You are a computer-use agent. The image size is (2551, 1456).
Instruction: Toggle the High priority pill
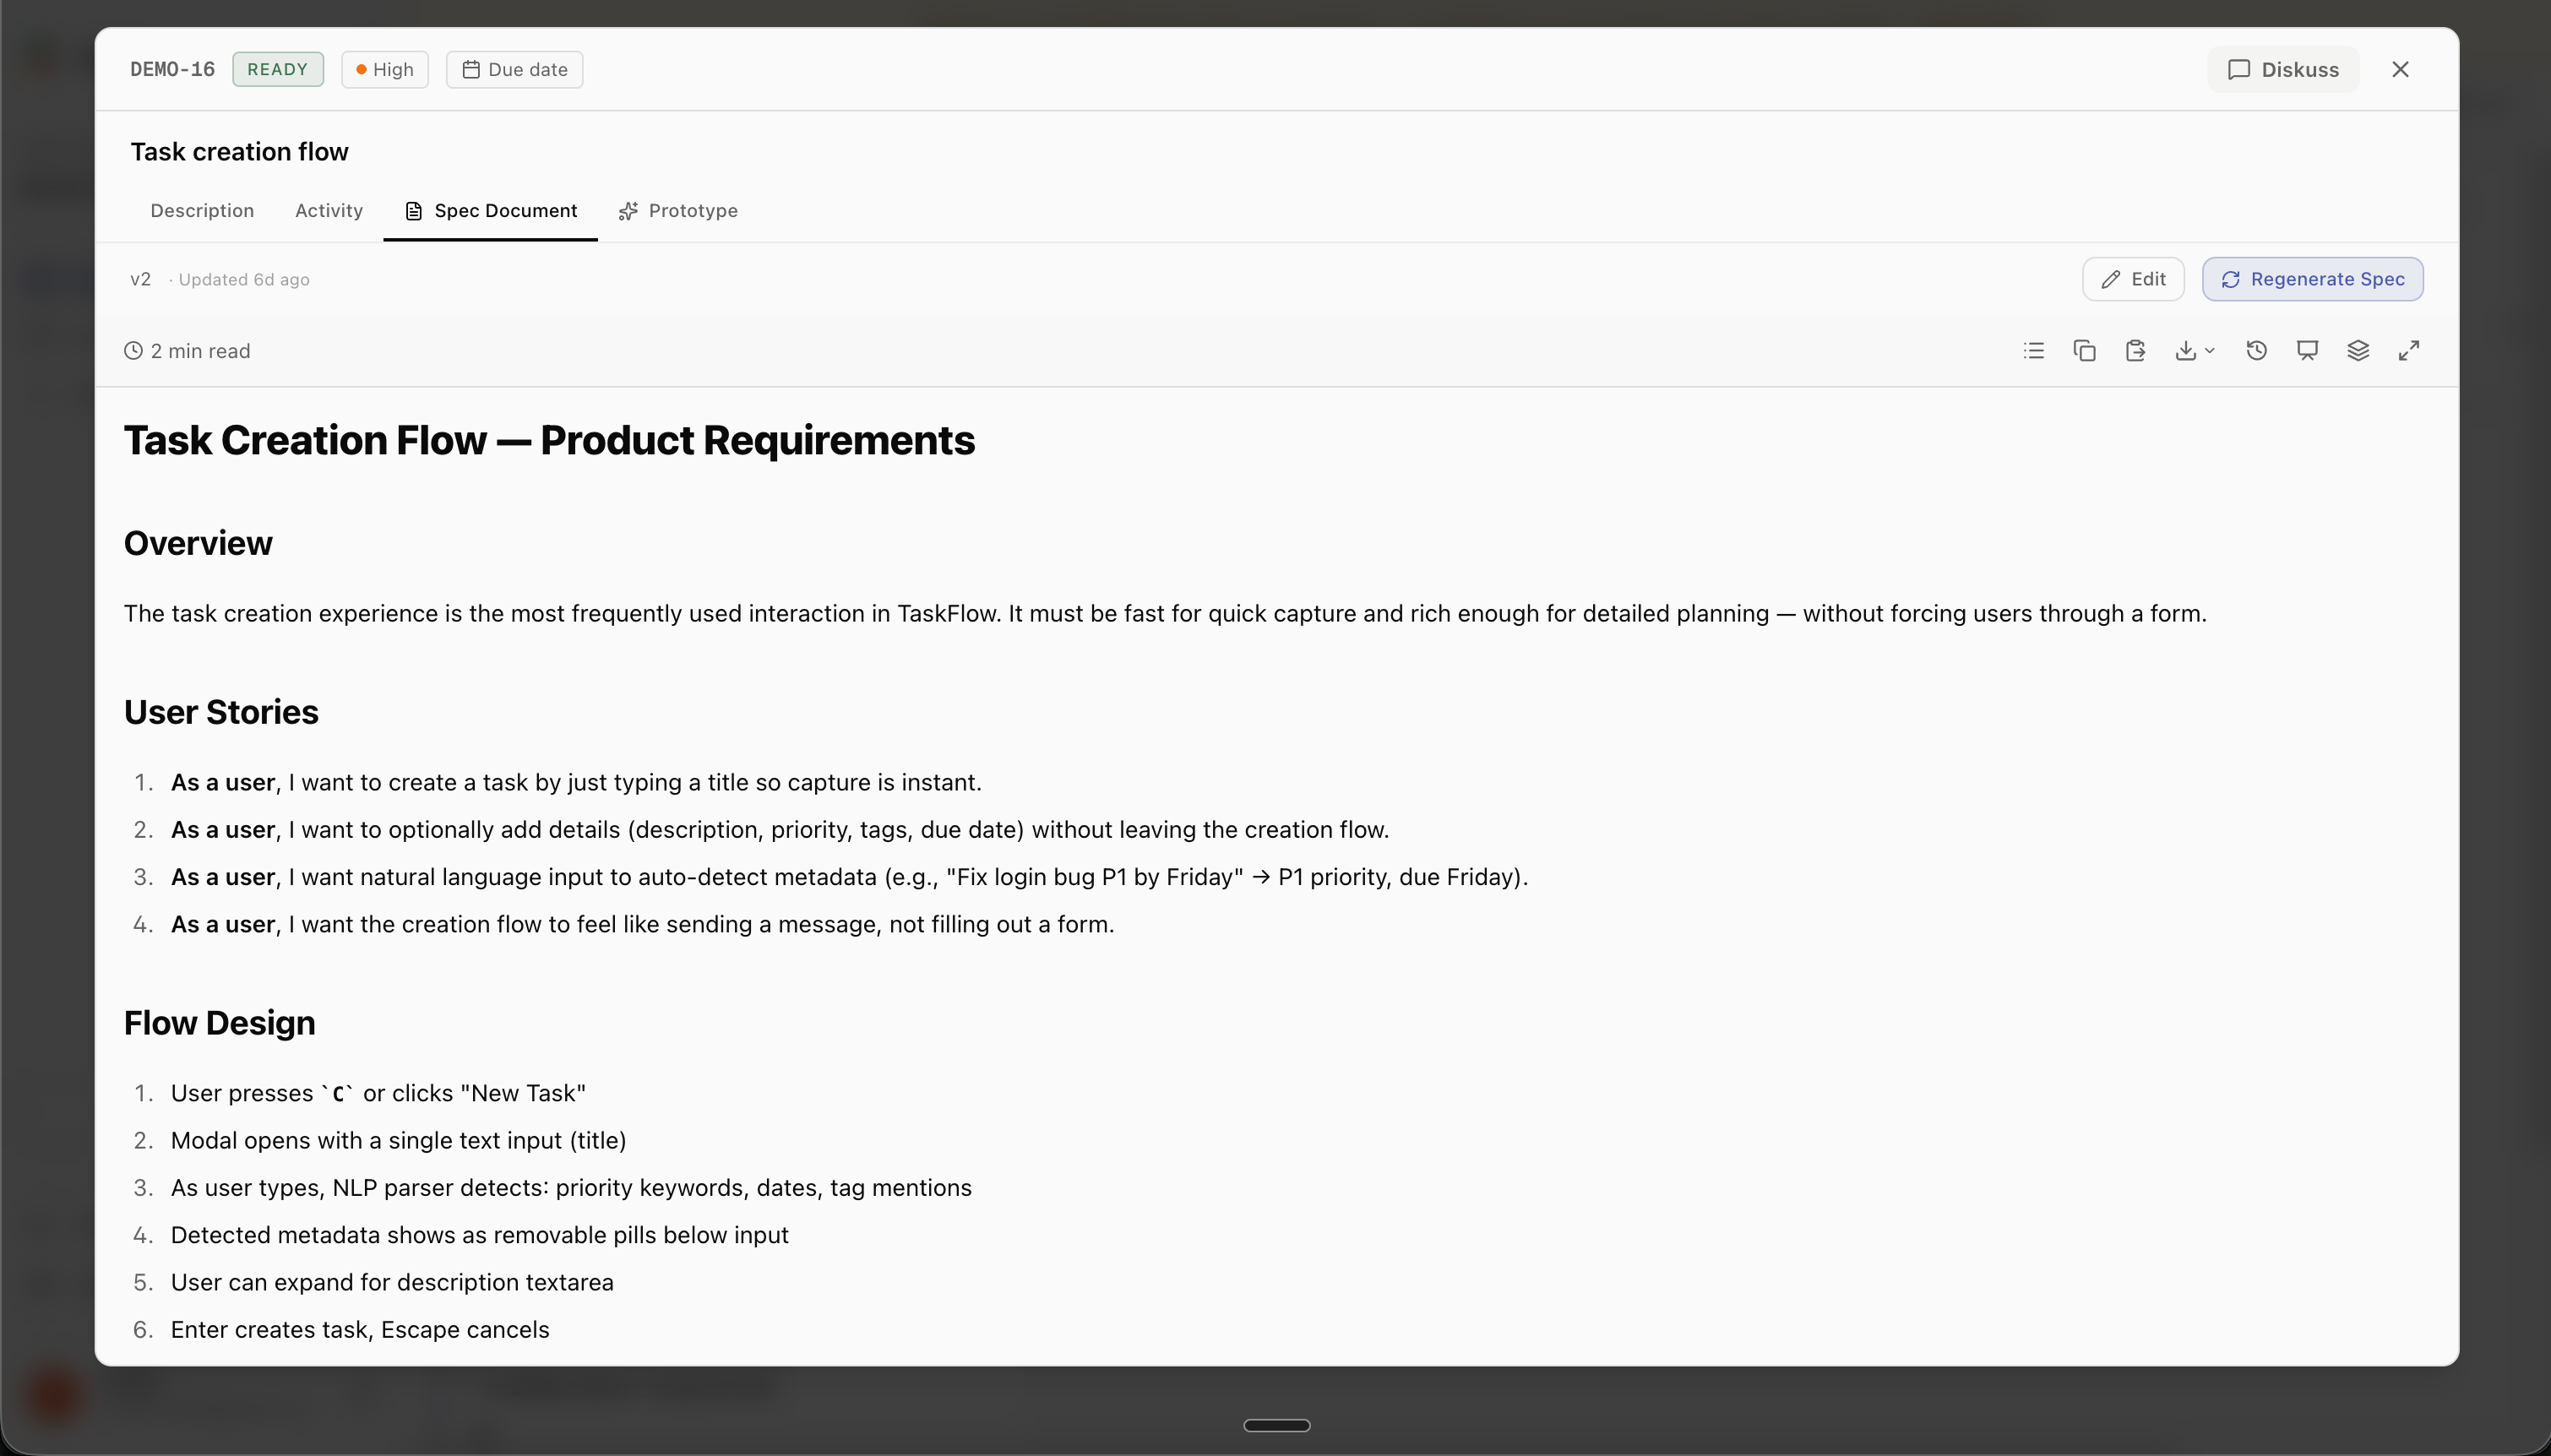click(384, 68)
